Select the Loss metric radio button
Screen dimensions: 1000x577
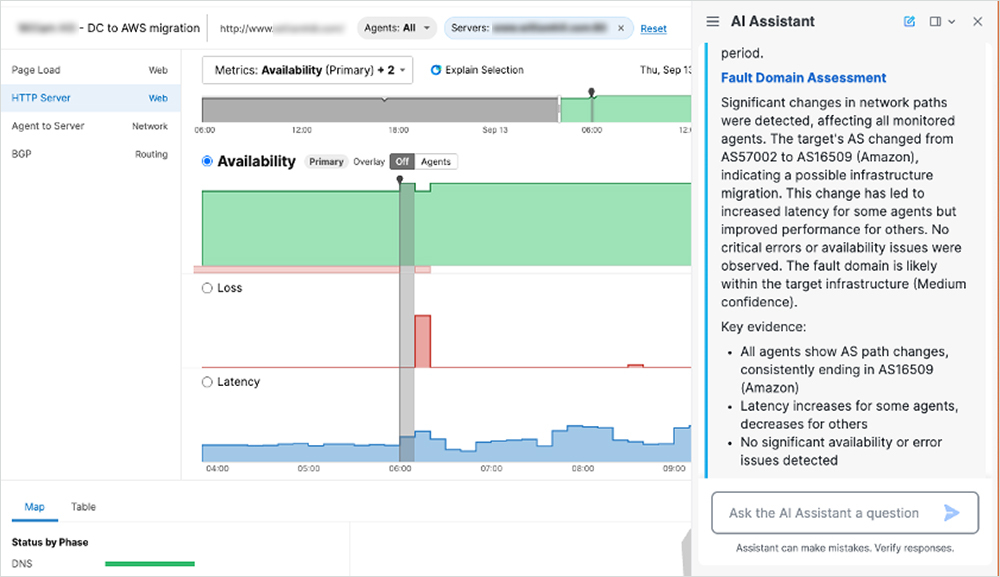pos(205,288)
